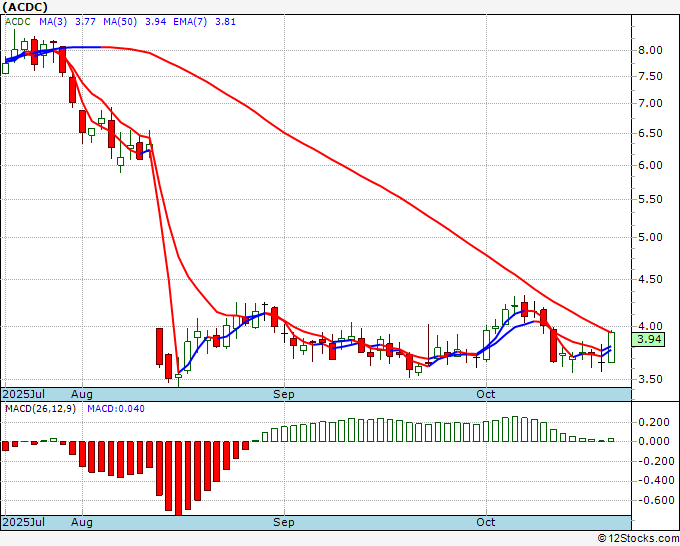Image resolution: width=680 pixels, height=546 pixels.
Task: Click the deepest red MACD histogram bar
Action: pyautogui.click(x=178, y=478)
